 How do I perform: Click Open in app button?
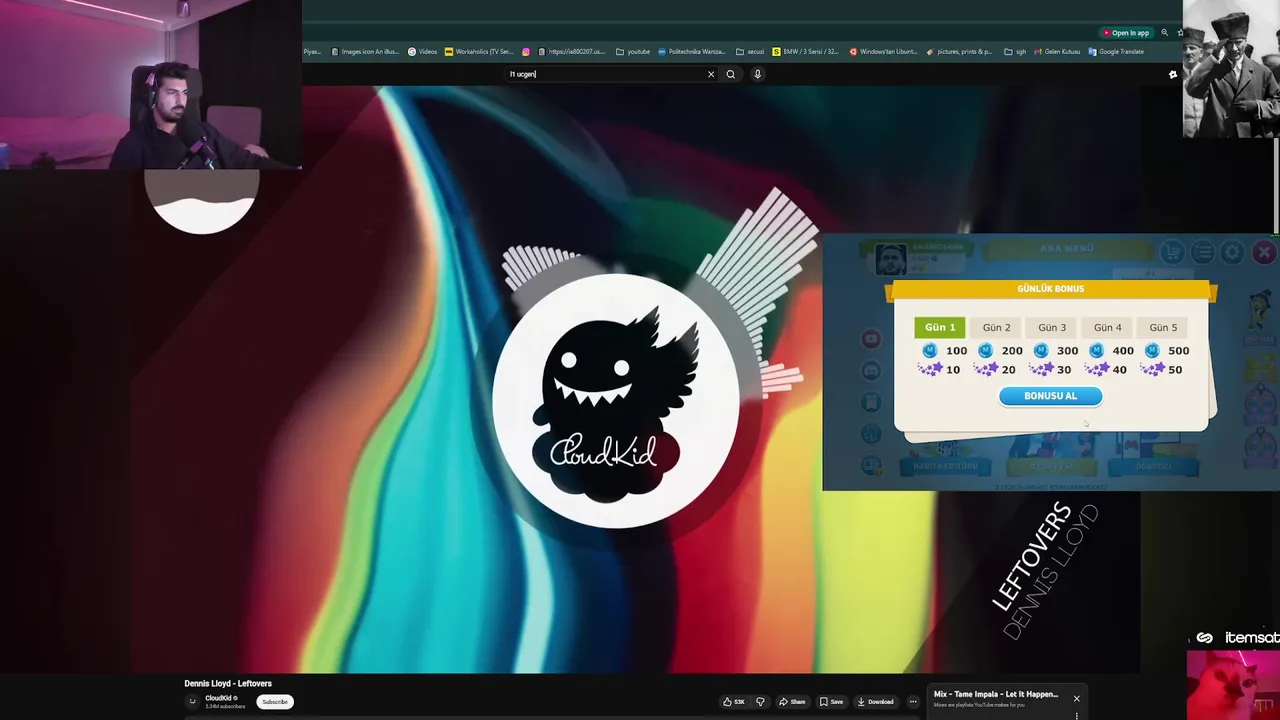(x=1126, y=33)
